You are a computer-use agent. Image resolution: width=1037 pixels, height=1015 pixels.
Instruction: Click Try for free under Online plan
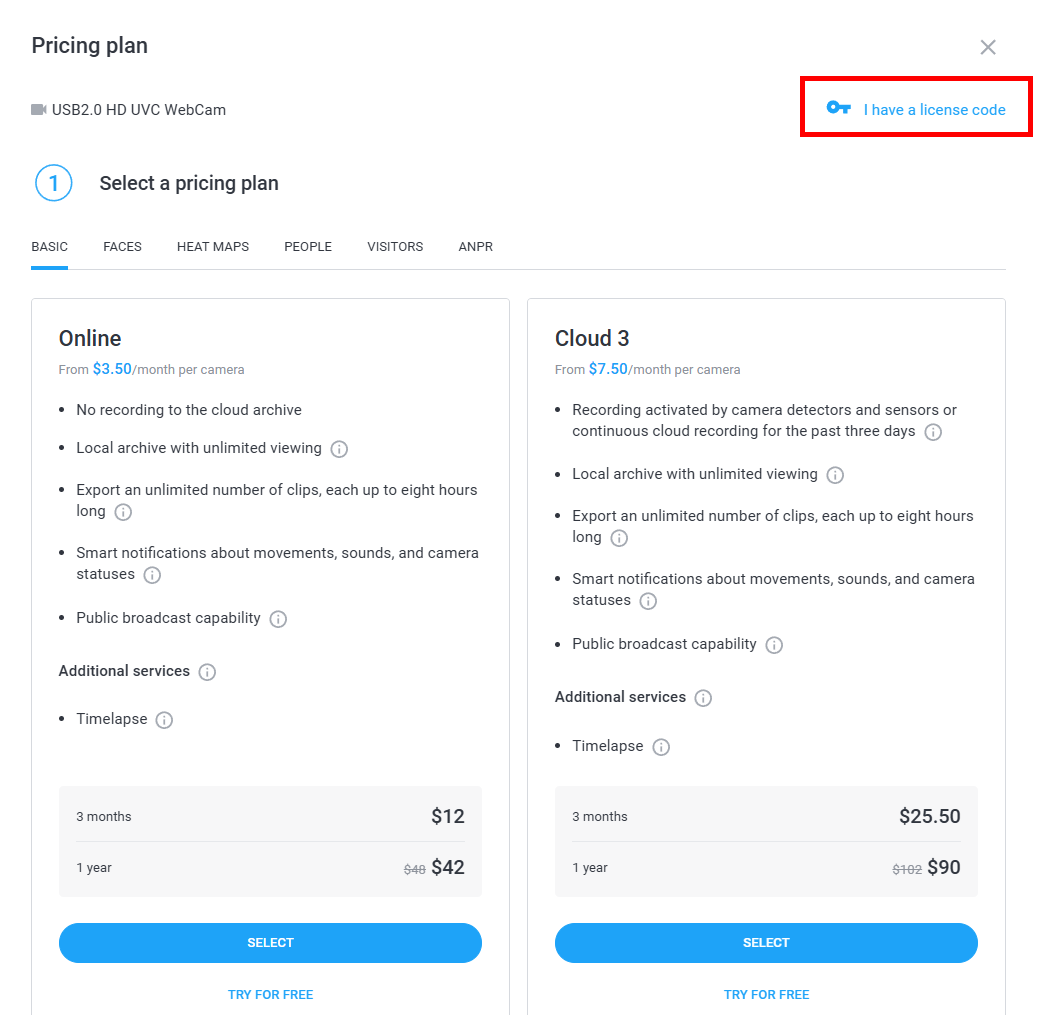pyautogui.click(x=270, y=995)
